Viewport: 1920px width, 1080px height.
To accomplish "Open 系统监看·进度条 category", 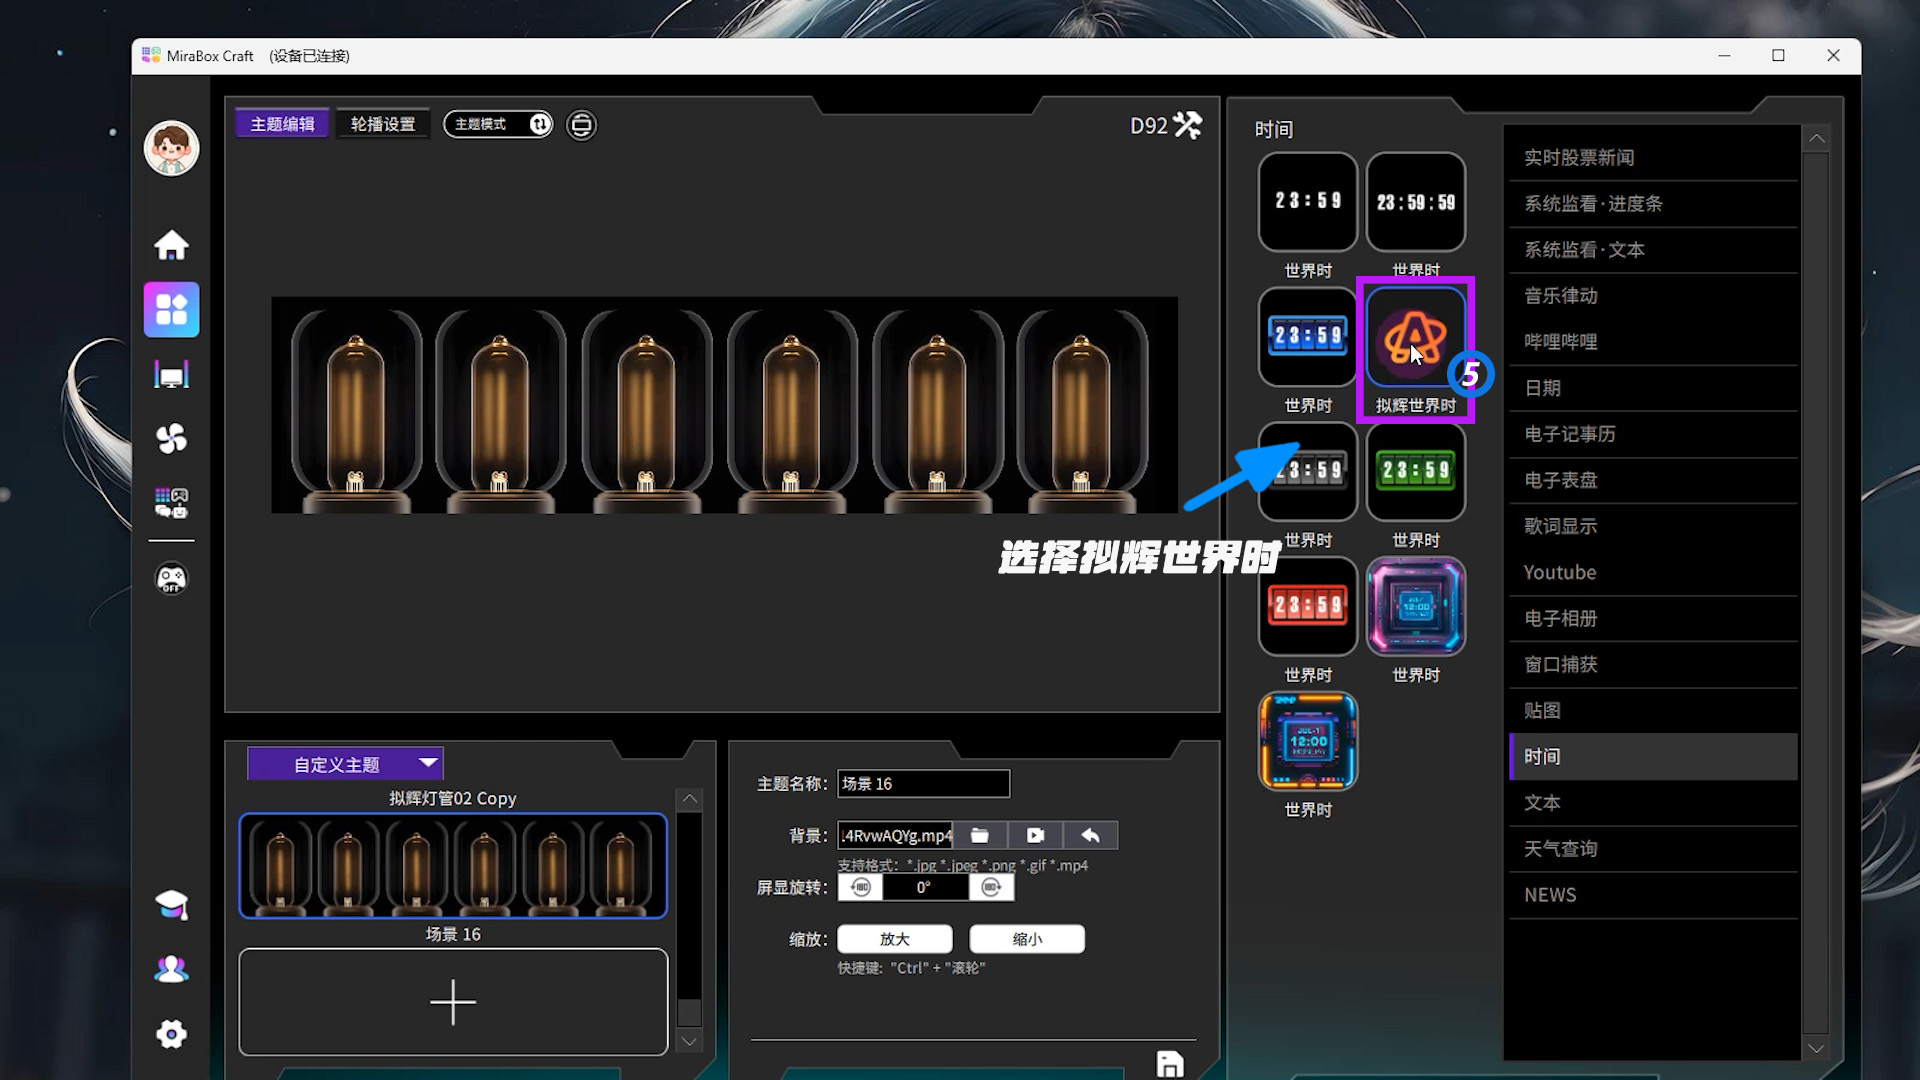I will pos(1653,203).
